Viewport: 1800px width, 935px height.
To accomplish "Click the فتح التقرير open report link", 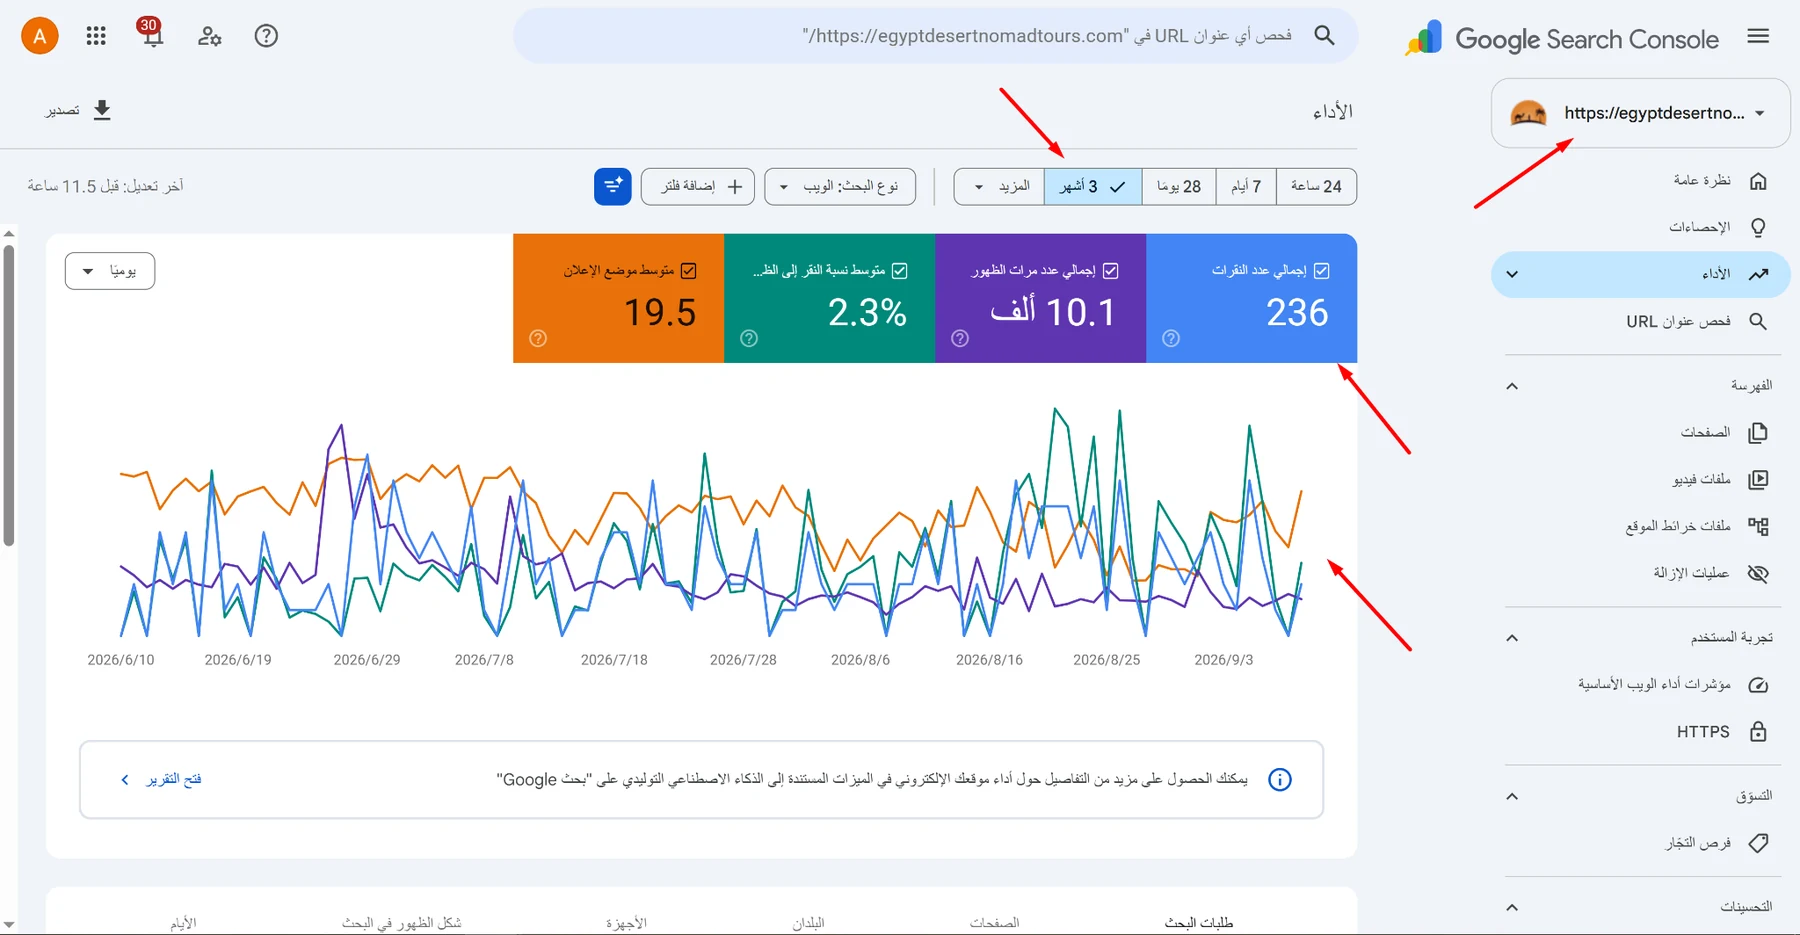I will tap(161, 779).
